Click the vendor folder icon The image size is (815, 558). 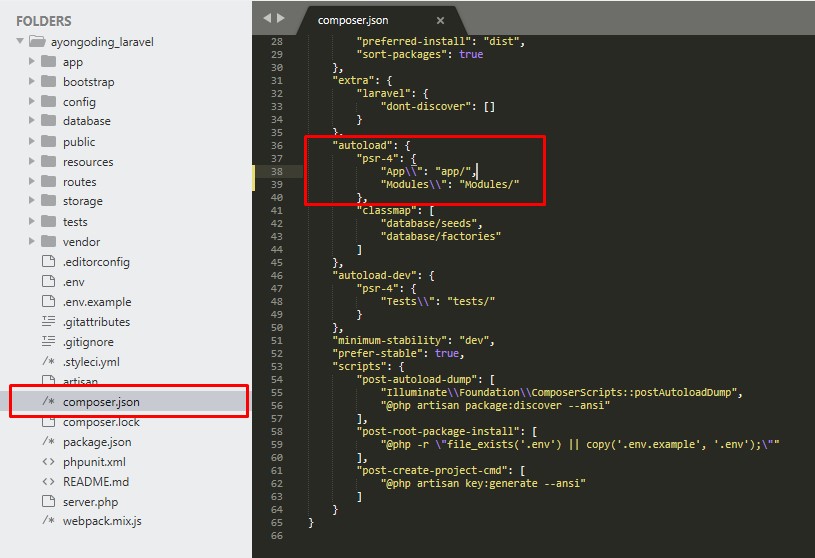[x=48, y=241]
